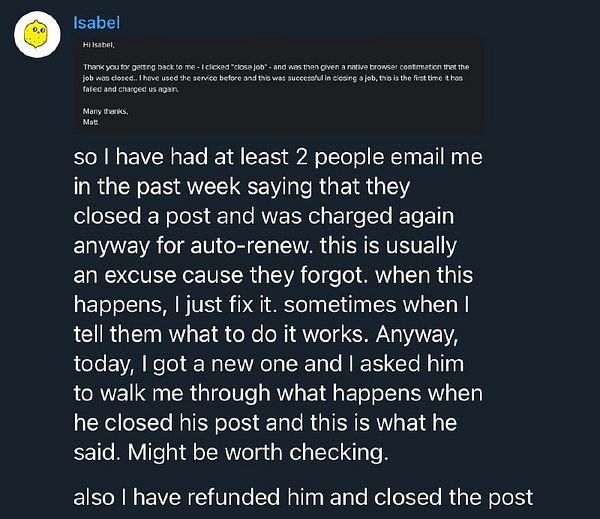This screenshot has height=519, width=600.
Task: Select line 'closed a post and was charged again'
Action: [264, 216]
